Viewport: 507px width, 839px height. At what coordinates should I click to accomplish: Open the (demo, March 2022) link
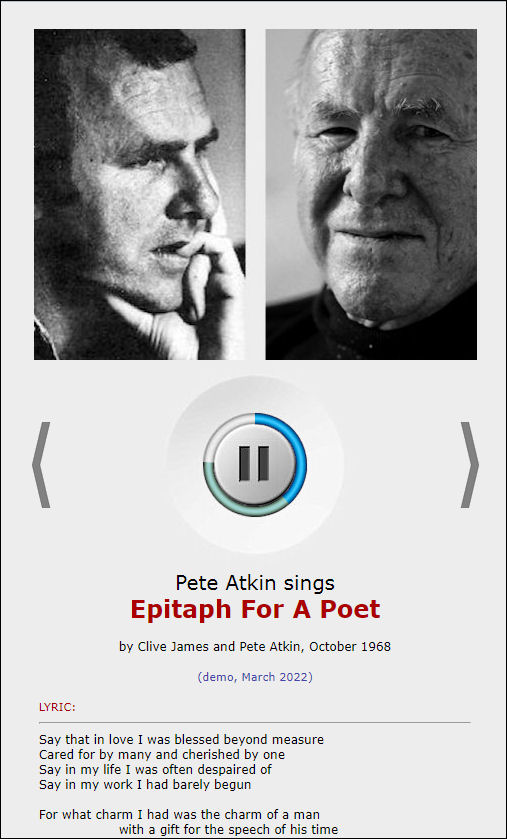tap(255, 677)
